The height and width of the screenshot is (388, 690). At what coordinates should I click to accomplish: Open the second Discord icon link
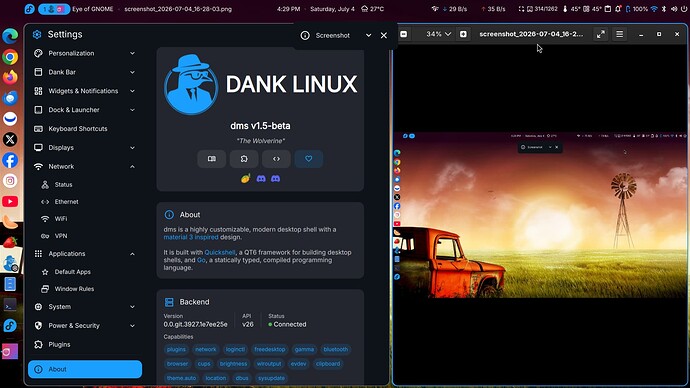(x=275, y=179)
